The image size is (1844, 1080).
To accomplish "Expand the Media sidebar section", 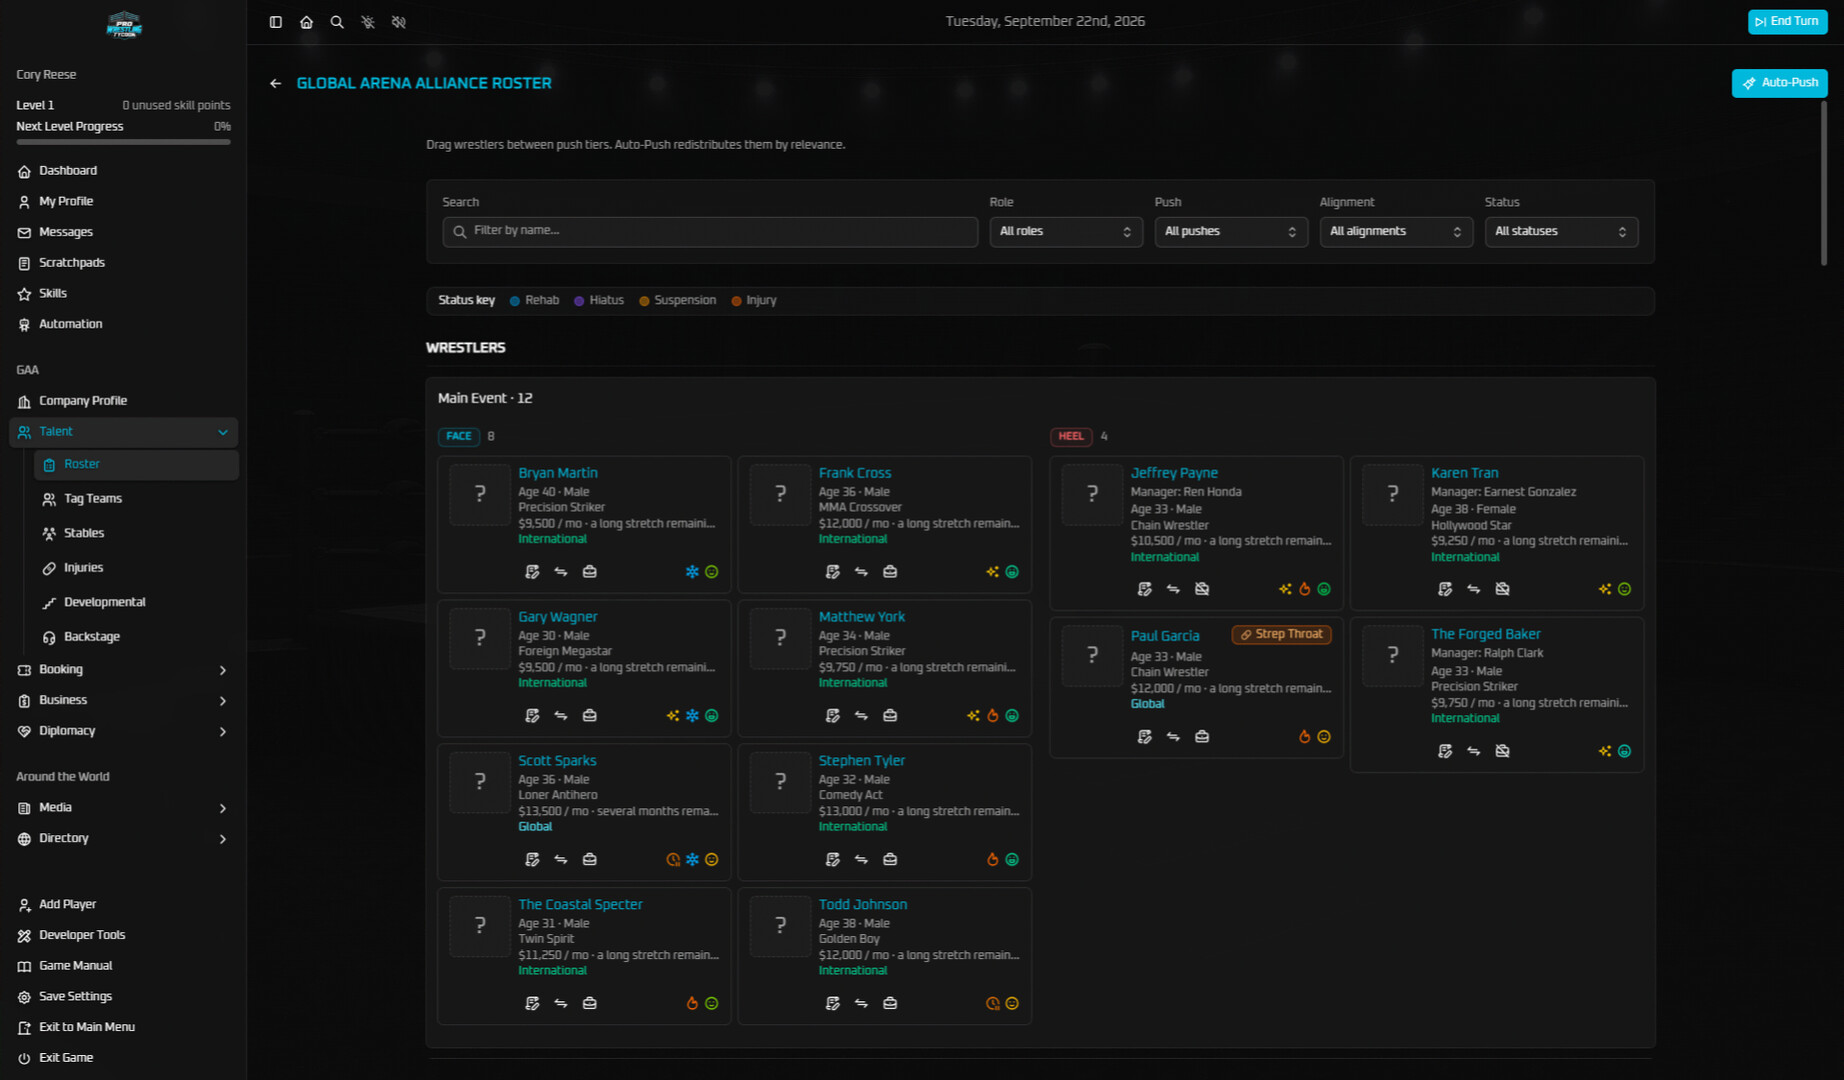I will point(124,808).
